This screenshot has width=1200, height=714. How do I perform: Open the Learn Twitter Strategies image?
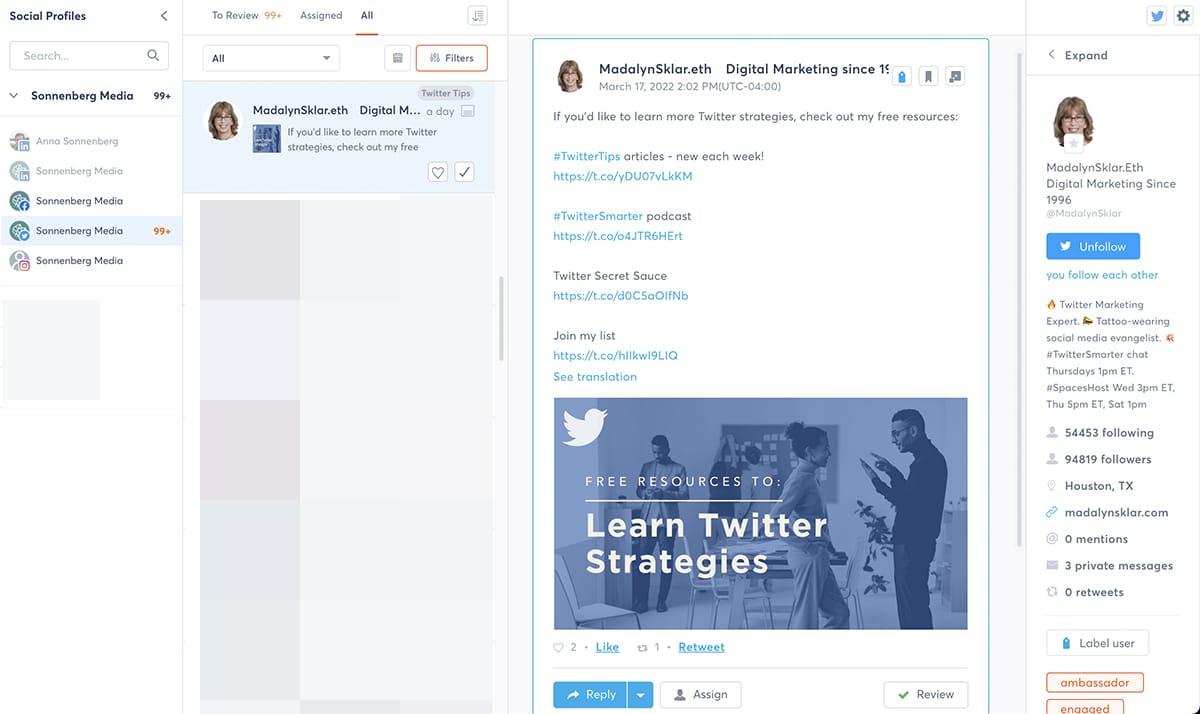click(761, 514)
